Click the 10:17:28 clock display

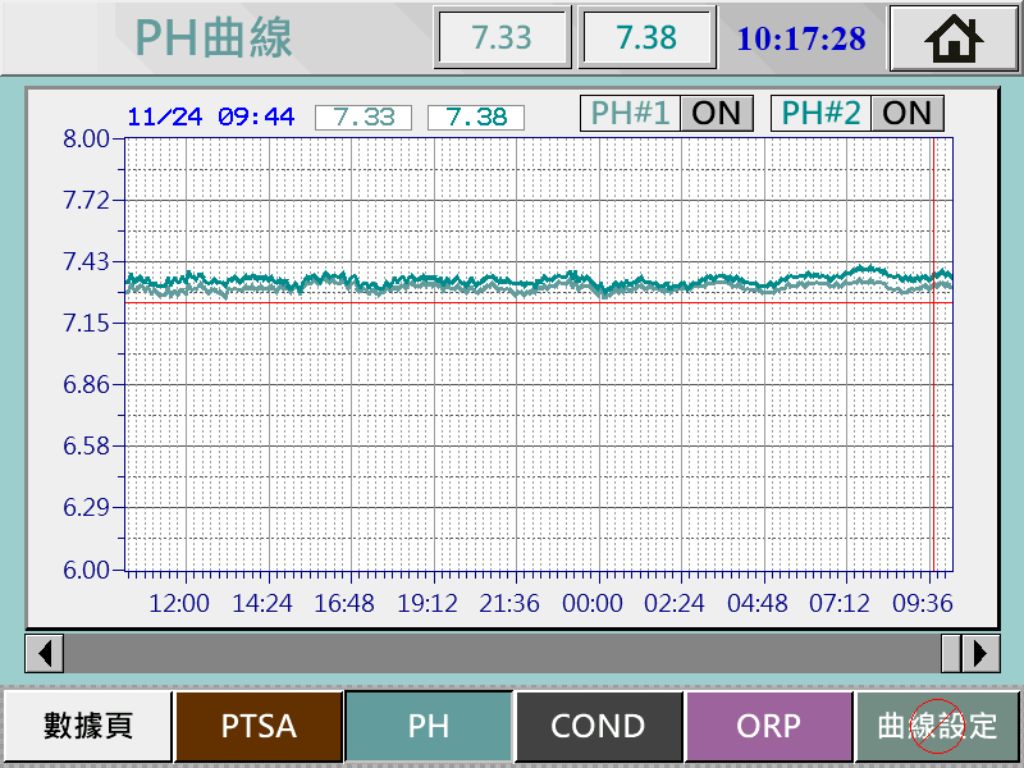pyautogui.click(x=801, y=39)
